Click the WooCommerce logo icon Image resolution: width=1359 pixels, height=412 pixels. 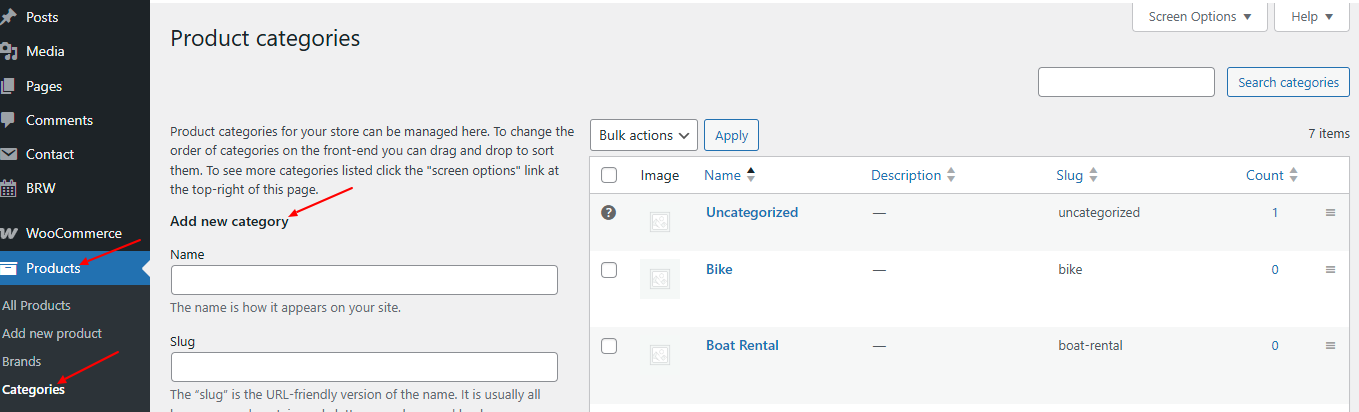[x=8, y=233]
